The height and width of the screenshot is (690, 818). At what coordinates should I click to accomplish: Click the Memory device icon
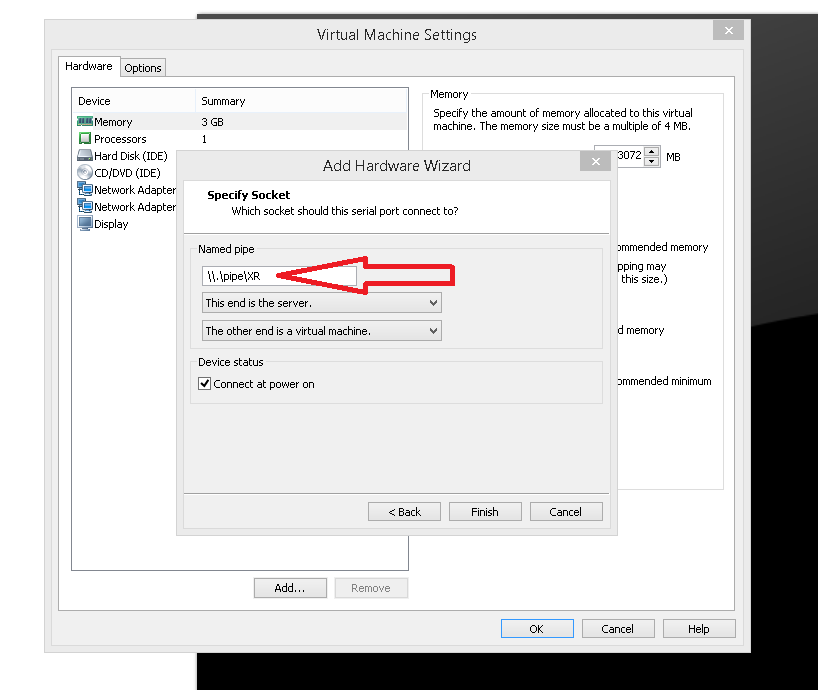[85, 122]
